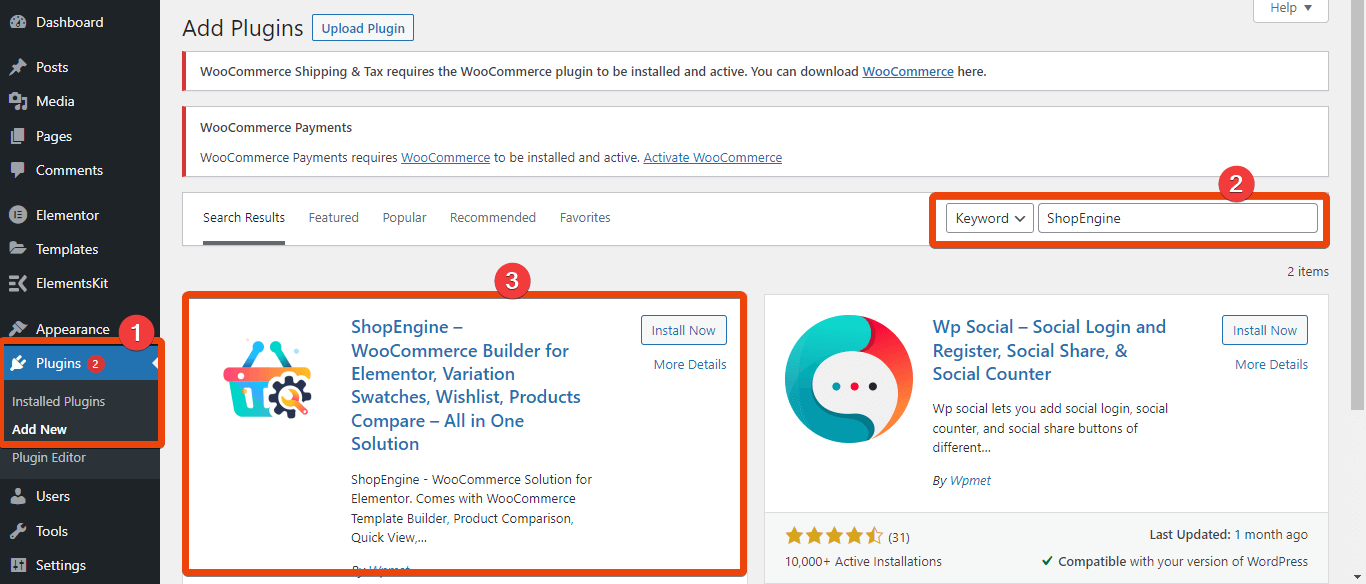This screenshot has width=1366, height=584.
Task: Switch to the Popular tab
Action: pyautogui.click(x=404, y=218)
